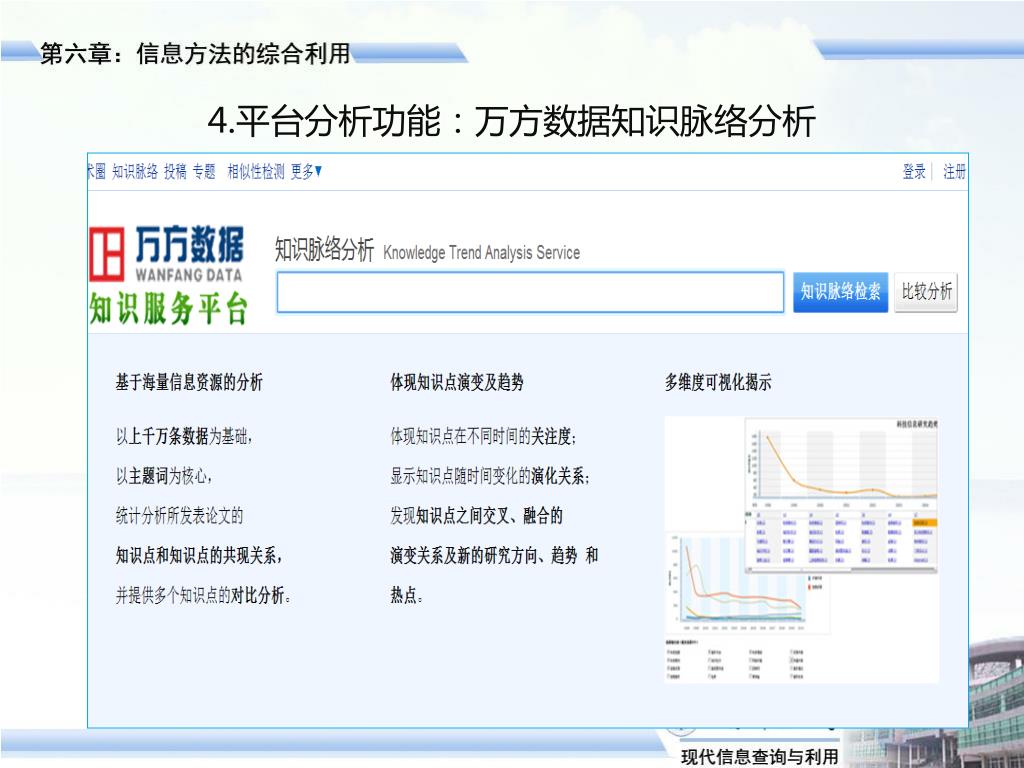The width and height of the screenshot is (1024, 768).
Task: Click the Knowledge Trend Analysis Service subtitle
Action: (481, 253)
